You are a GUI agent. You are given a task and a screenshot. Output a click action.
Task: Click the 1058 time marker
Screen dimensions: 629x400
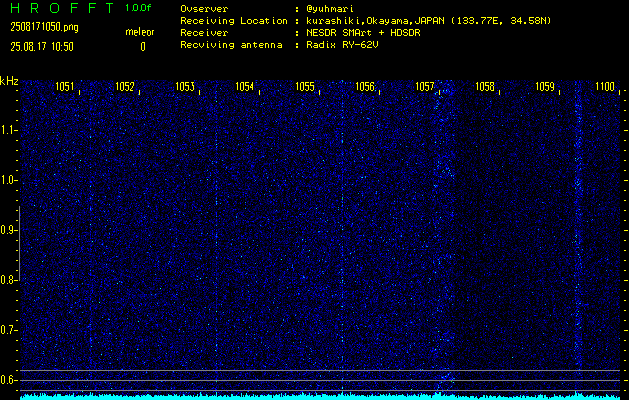pyautogui.click(x=485, y=87)
